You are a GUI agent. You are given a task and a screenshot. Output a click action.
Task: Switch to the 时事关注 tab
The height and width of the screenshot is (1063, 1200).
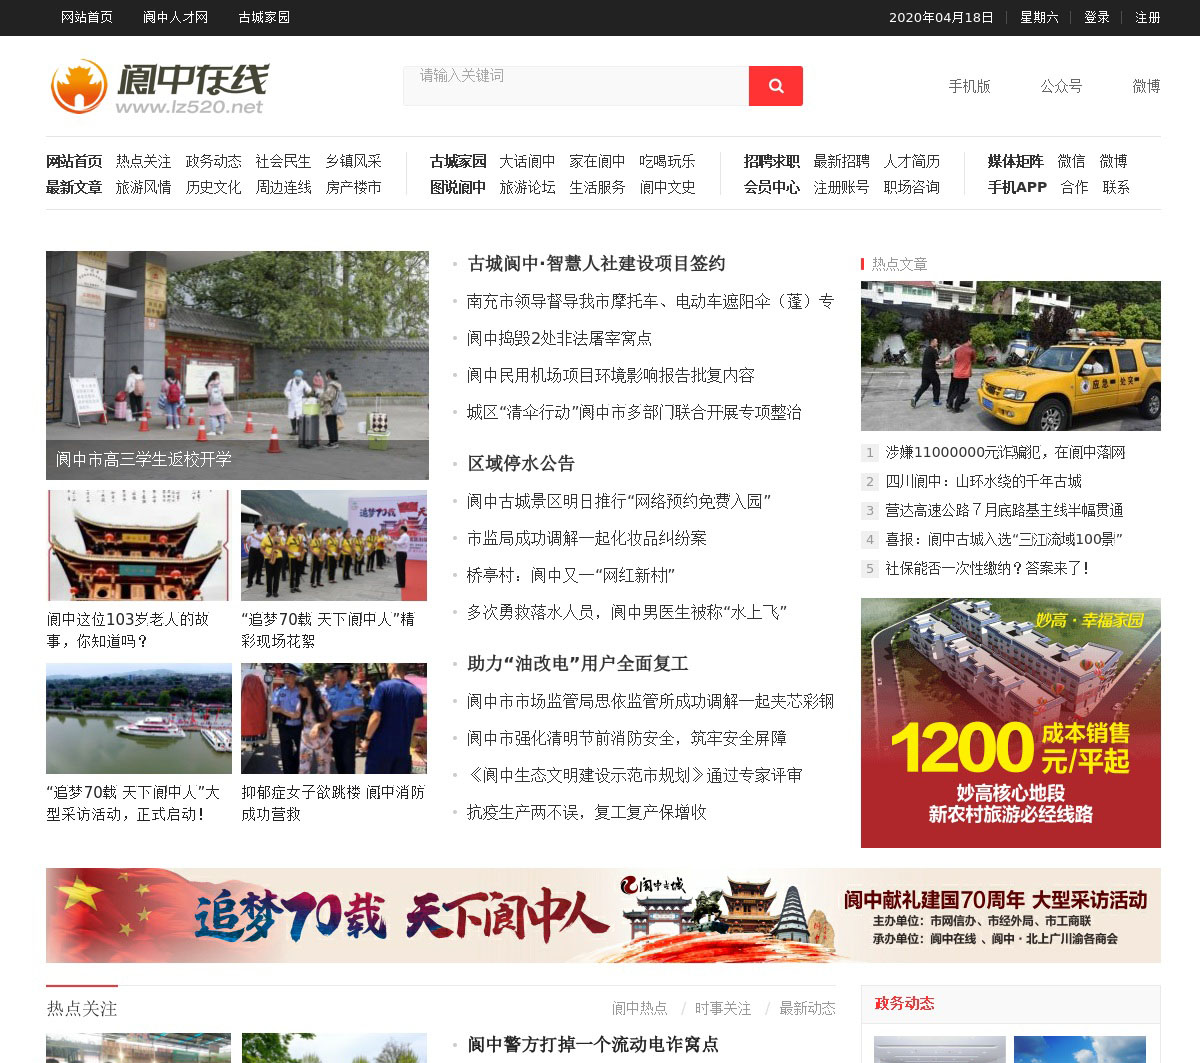(x=722, y=1008)
